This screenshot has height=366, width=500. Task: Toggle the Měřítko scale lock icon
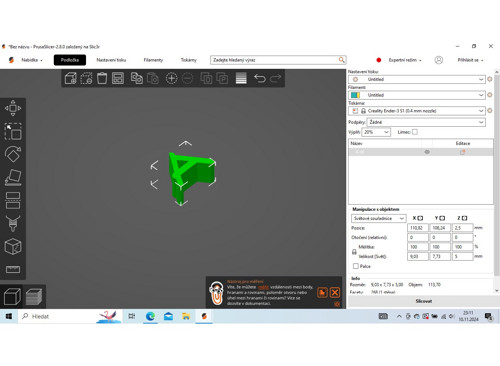point(354,252)
